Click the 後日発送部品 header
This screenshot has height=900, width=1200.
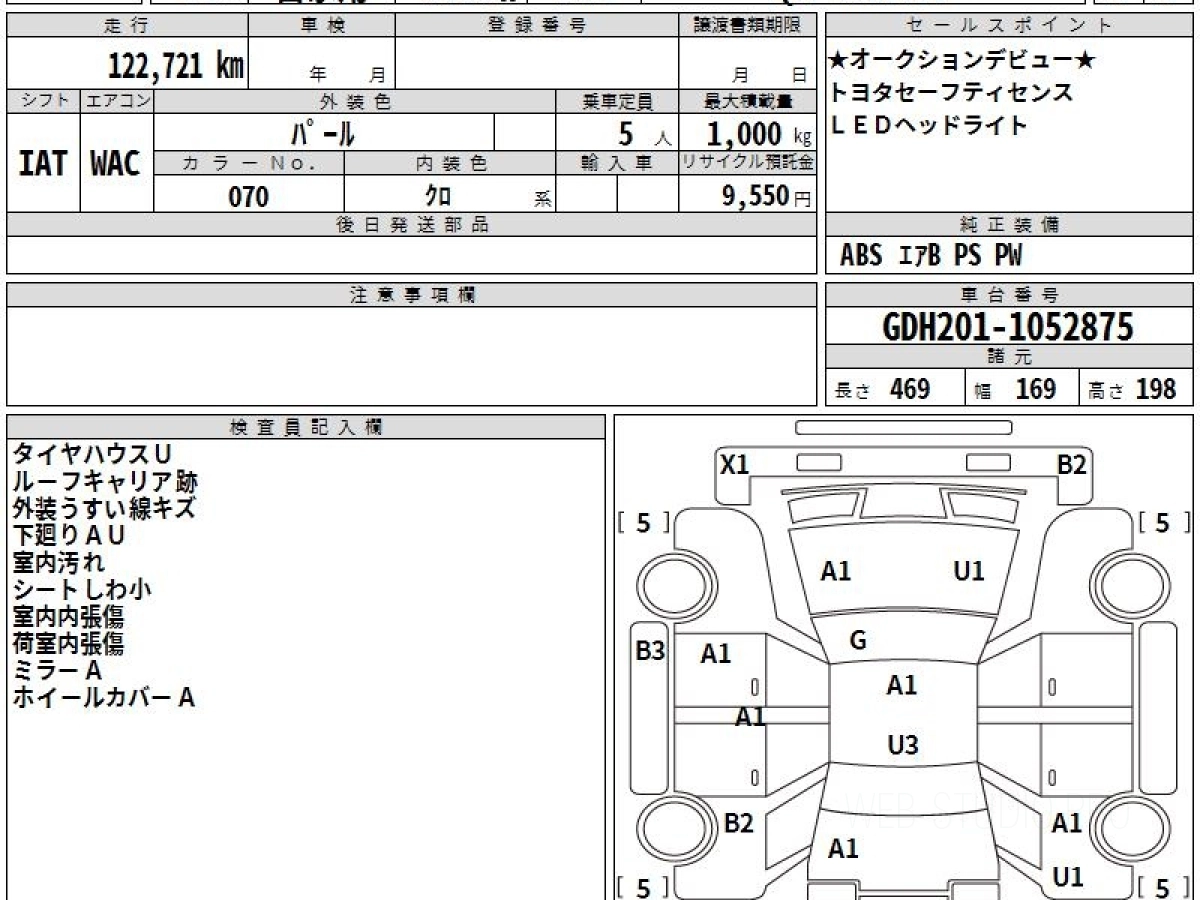coord(411,225)
